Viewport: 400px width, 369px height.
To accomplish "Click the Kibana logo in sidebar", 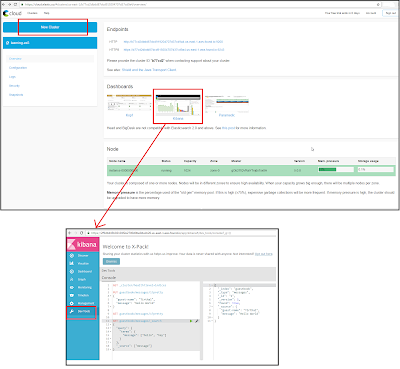I will tap(83, 244).
